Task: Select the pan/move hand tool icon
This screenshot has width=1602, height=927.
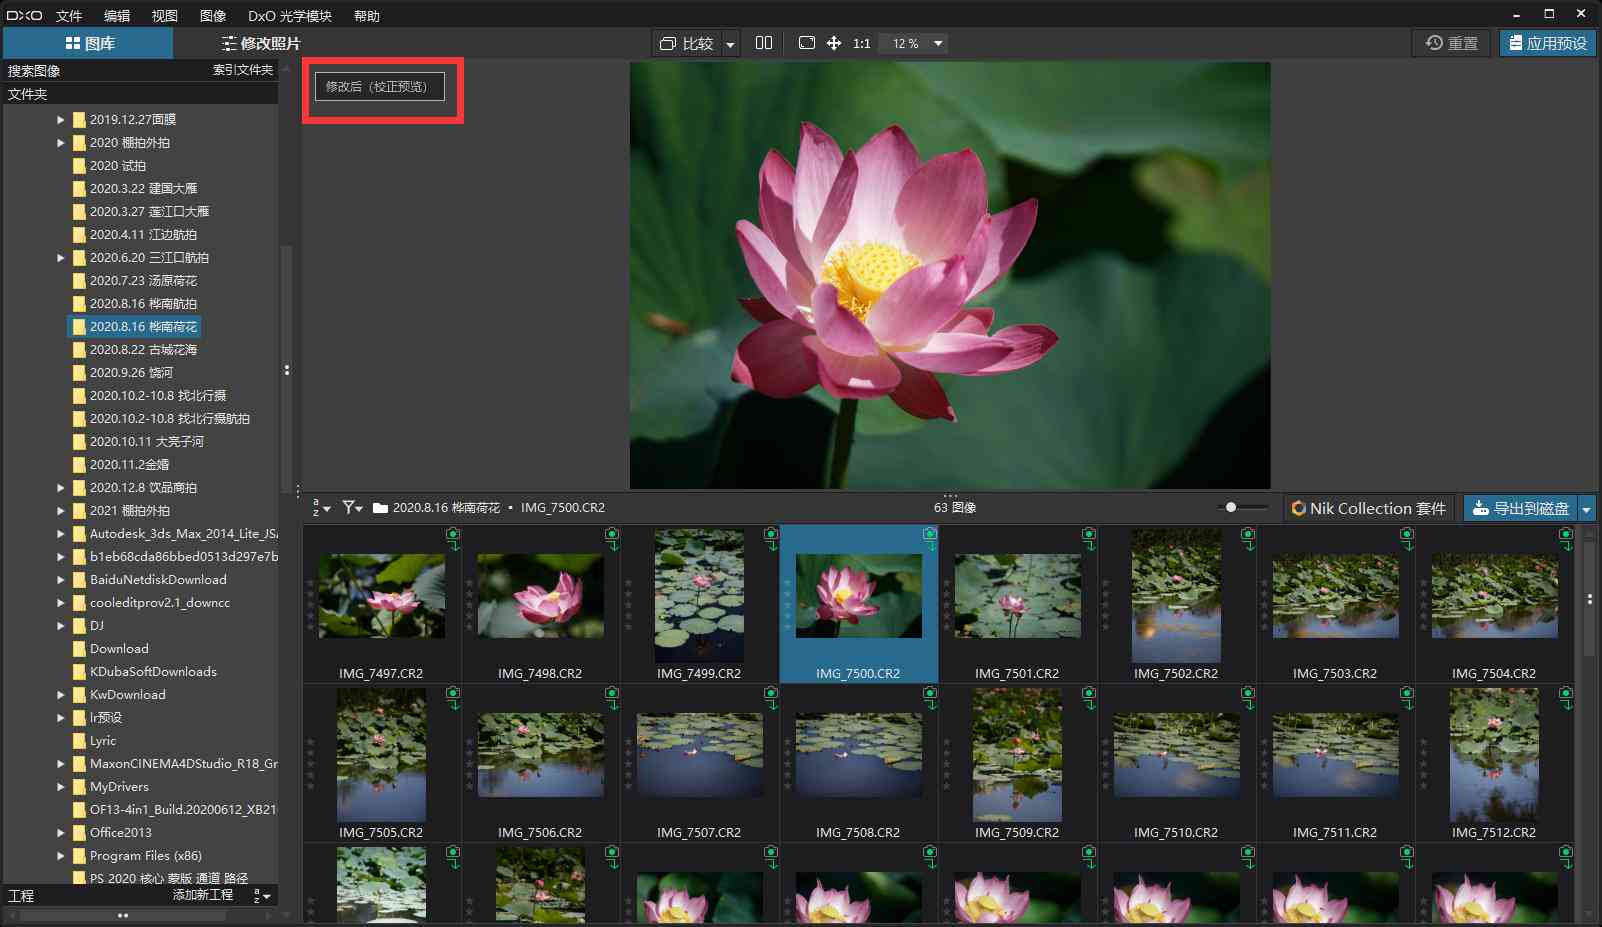Action: tap(834, 43)
